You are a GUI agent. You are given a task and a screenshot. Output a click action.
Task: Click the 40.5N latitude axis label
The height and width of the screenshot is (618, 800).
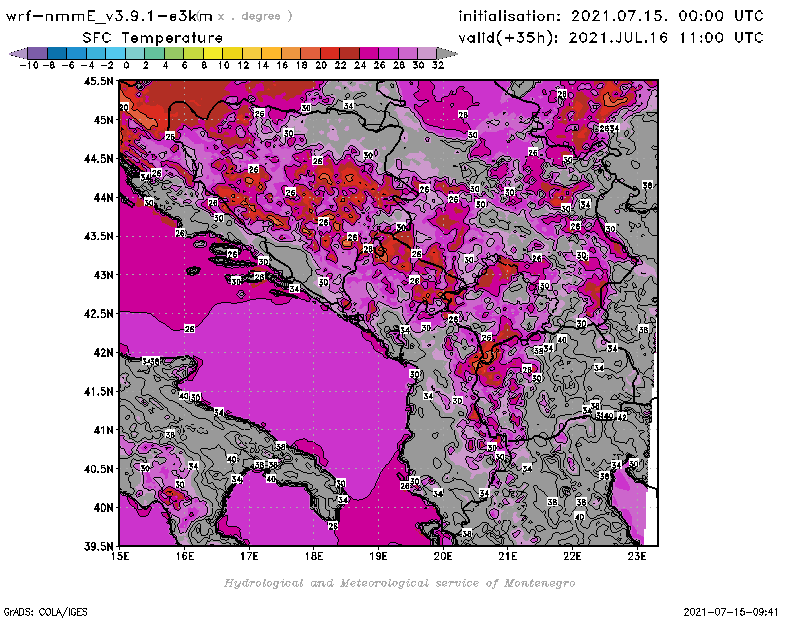(x=98, y=469)
